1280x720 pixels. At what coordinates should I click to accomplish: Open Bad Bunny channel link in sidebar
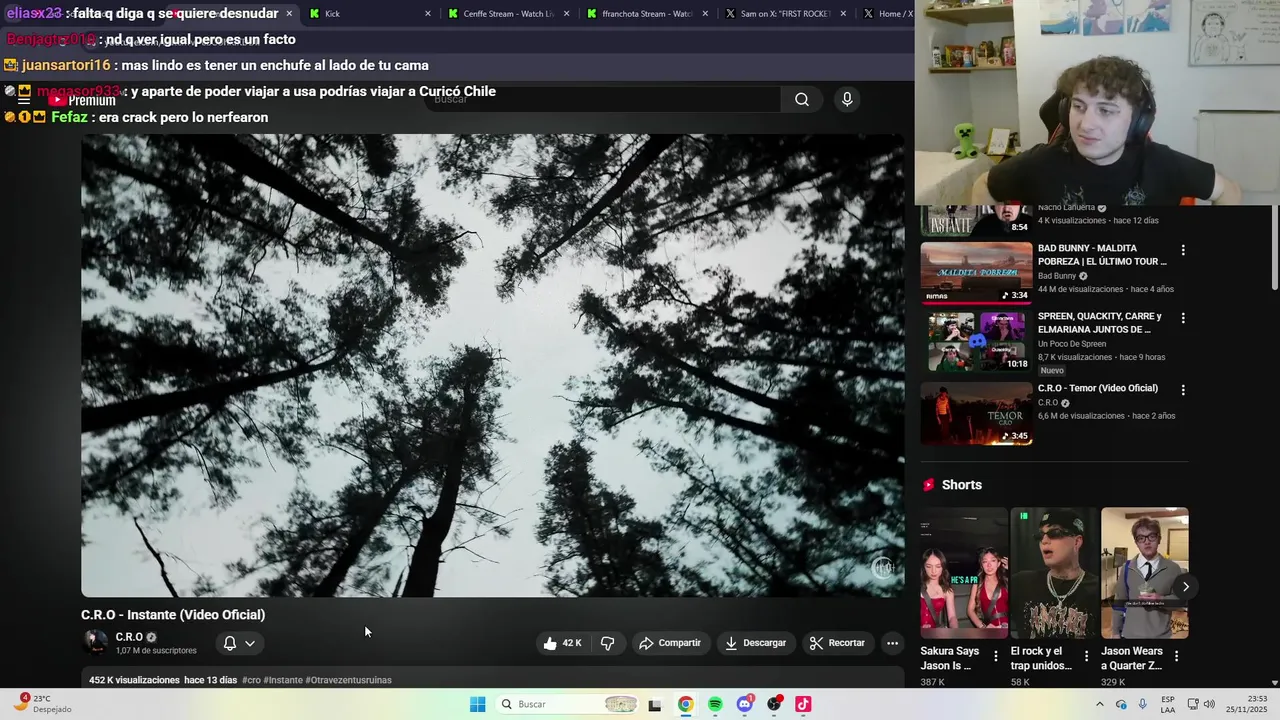[x=1057, y=276]
